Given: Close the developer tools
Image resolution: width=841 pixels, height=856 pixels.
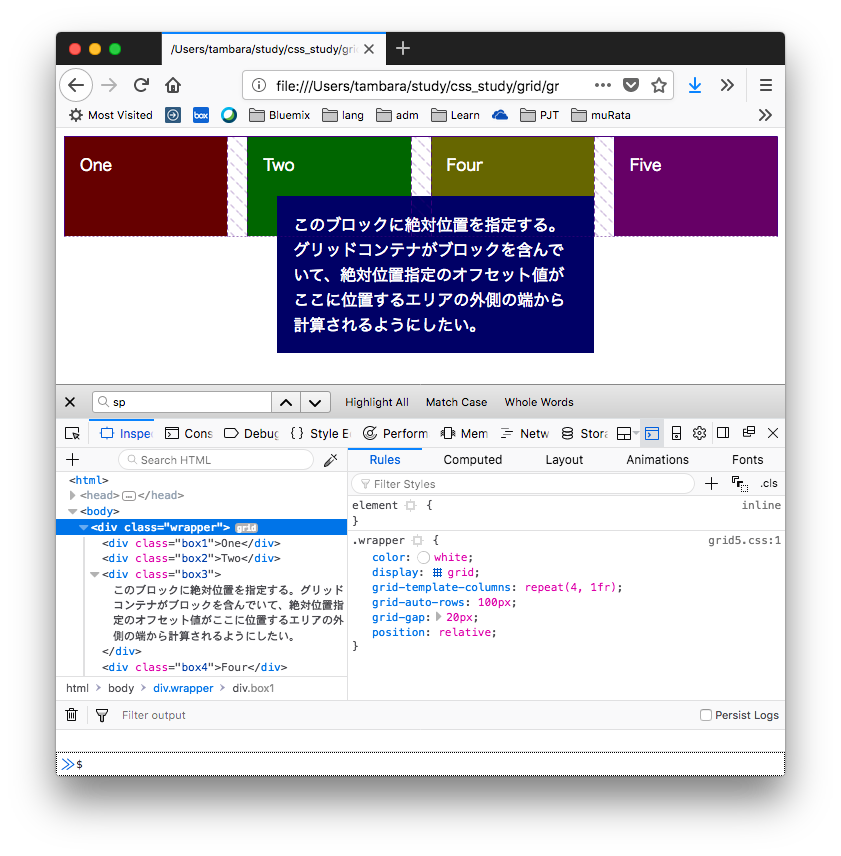Looking at the screenshot, I should coord(773,433).
